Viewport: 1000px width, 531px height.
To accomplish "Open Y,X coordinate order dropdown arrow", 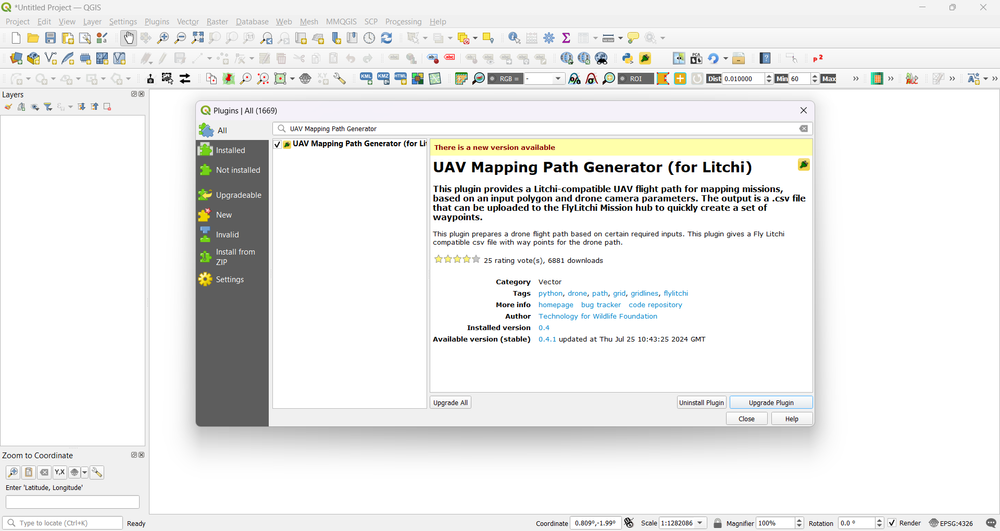I will click(84, 472).
